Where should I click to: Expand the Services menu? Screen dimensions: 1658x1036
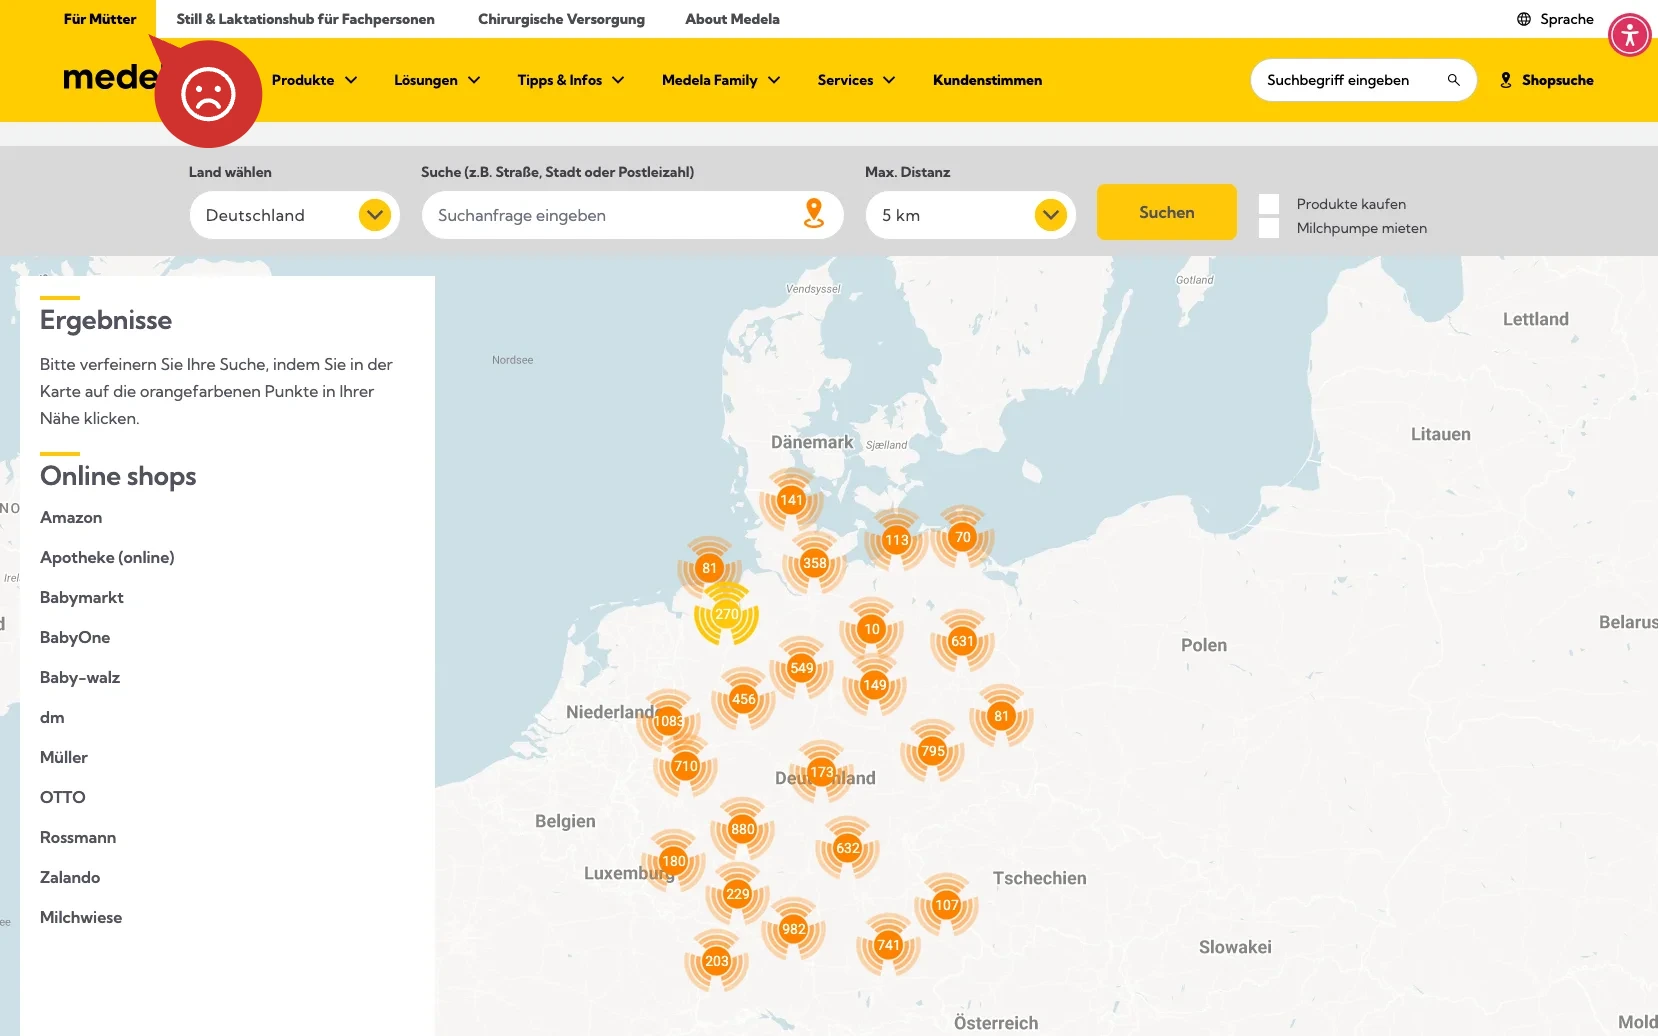click(856, 80)
